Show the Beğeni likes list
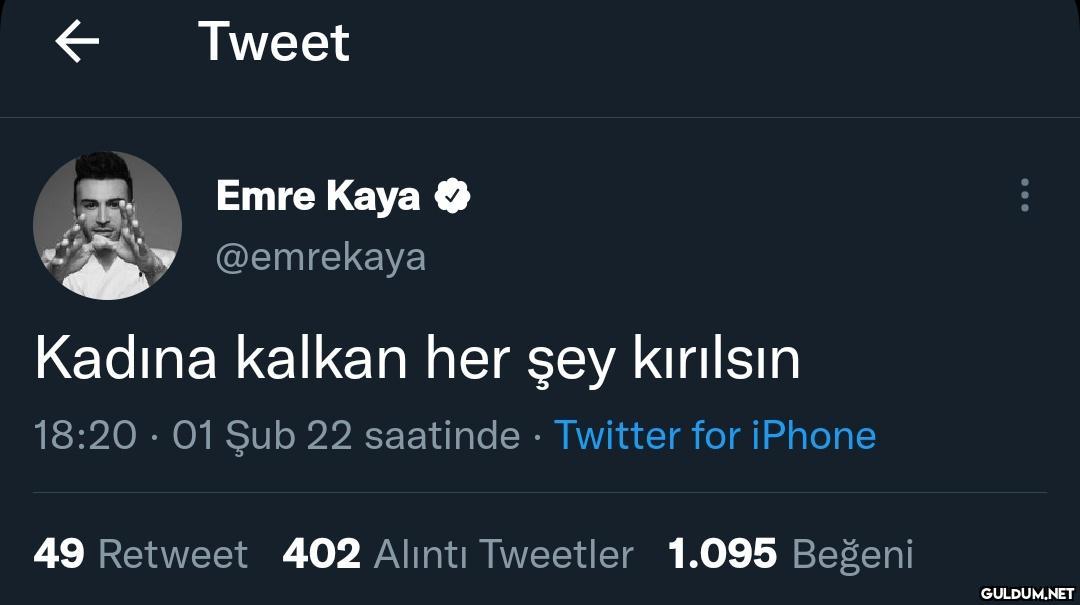 (852, 553)
